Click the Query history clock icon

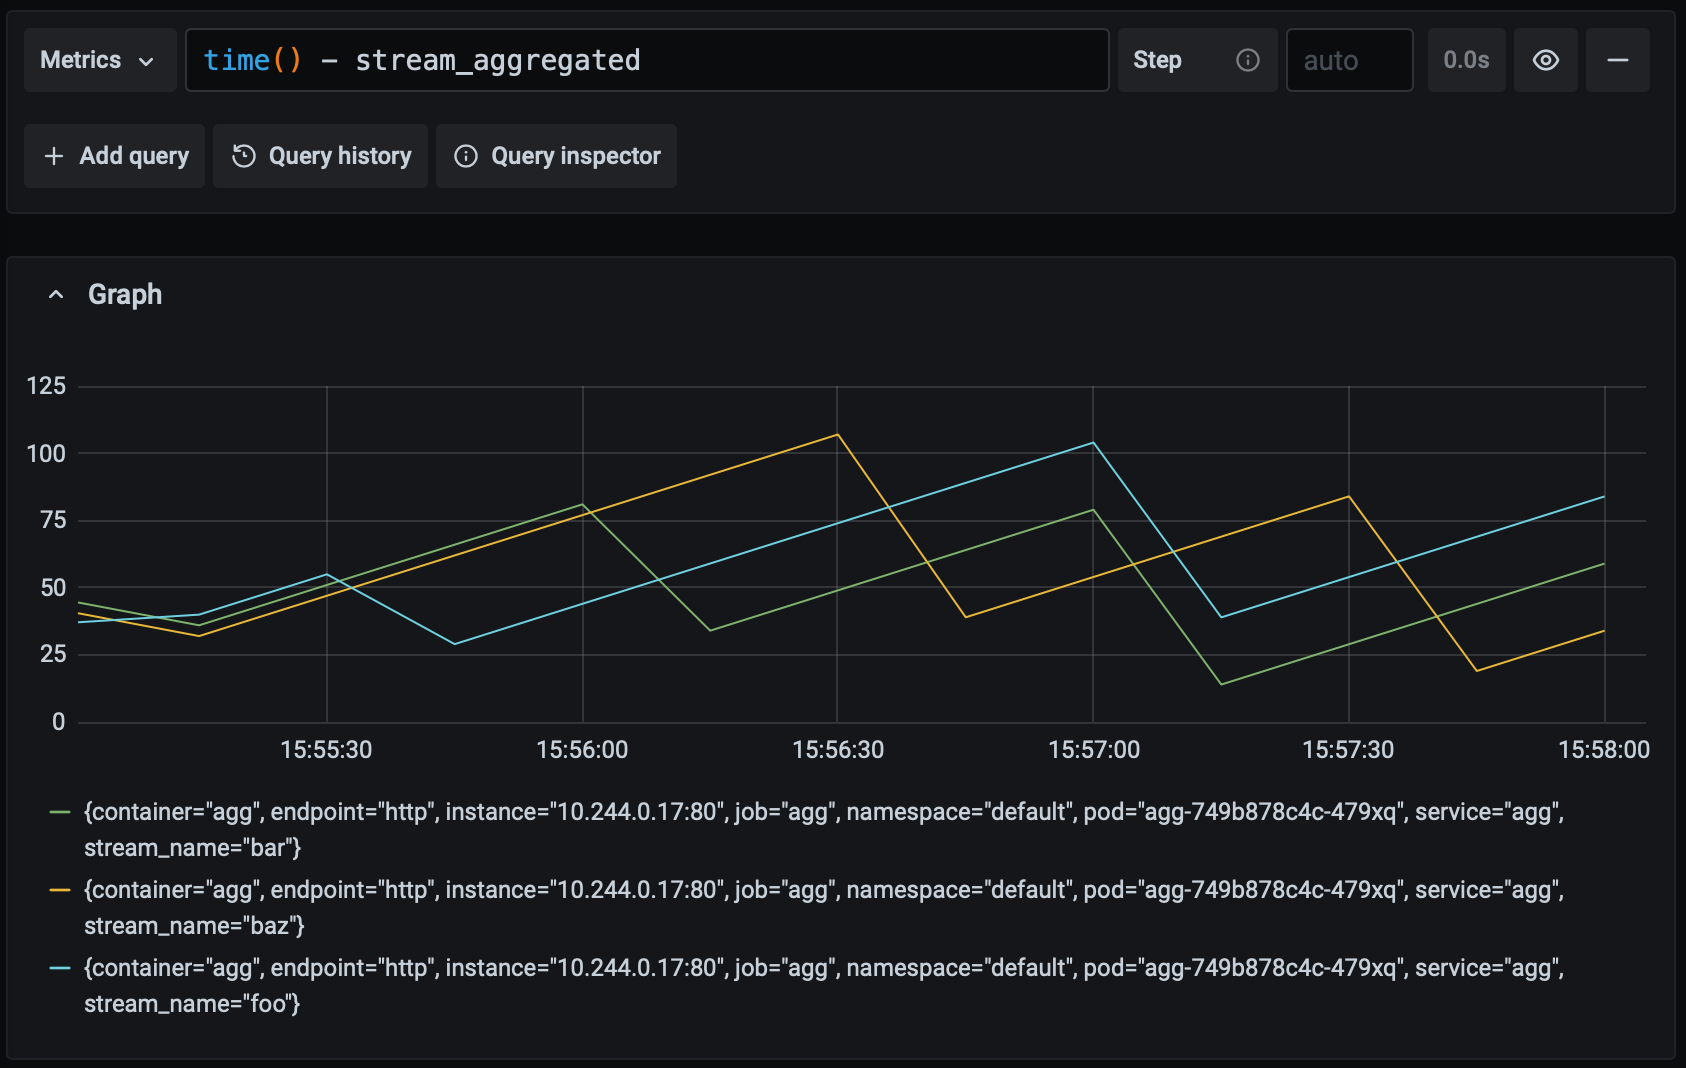click(x=244, y=156)
